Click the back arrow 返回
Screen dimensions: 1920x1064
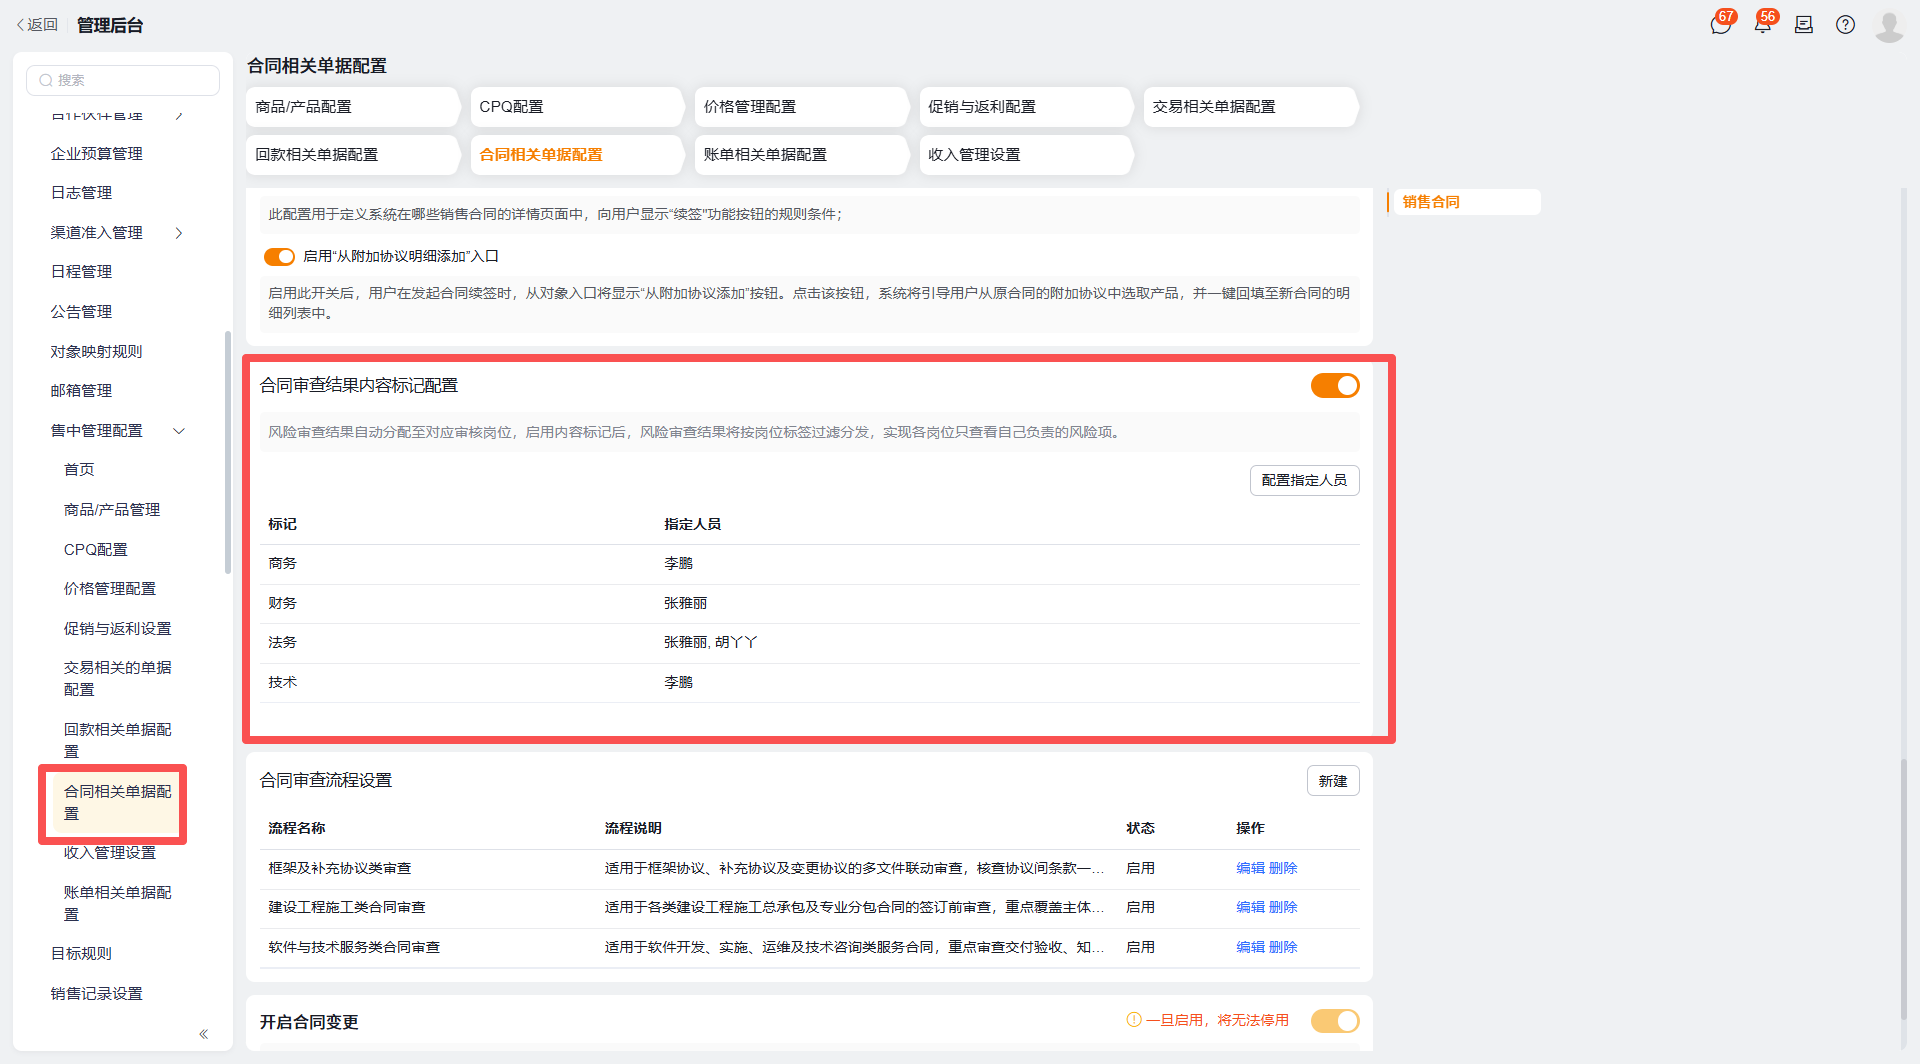[37, 25]
